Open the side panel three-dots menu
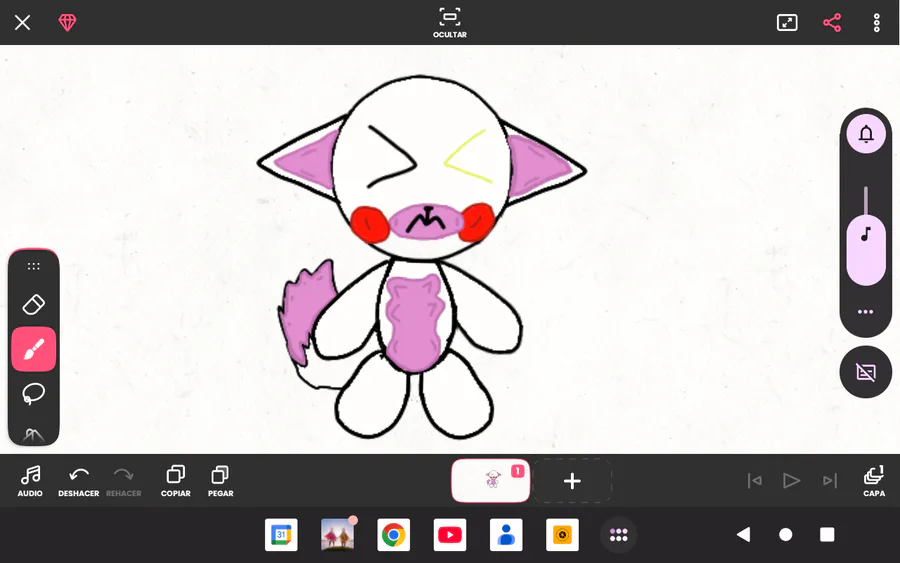The height and width of the screenshot is (563, 900). click(866, 312)
